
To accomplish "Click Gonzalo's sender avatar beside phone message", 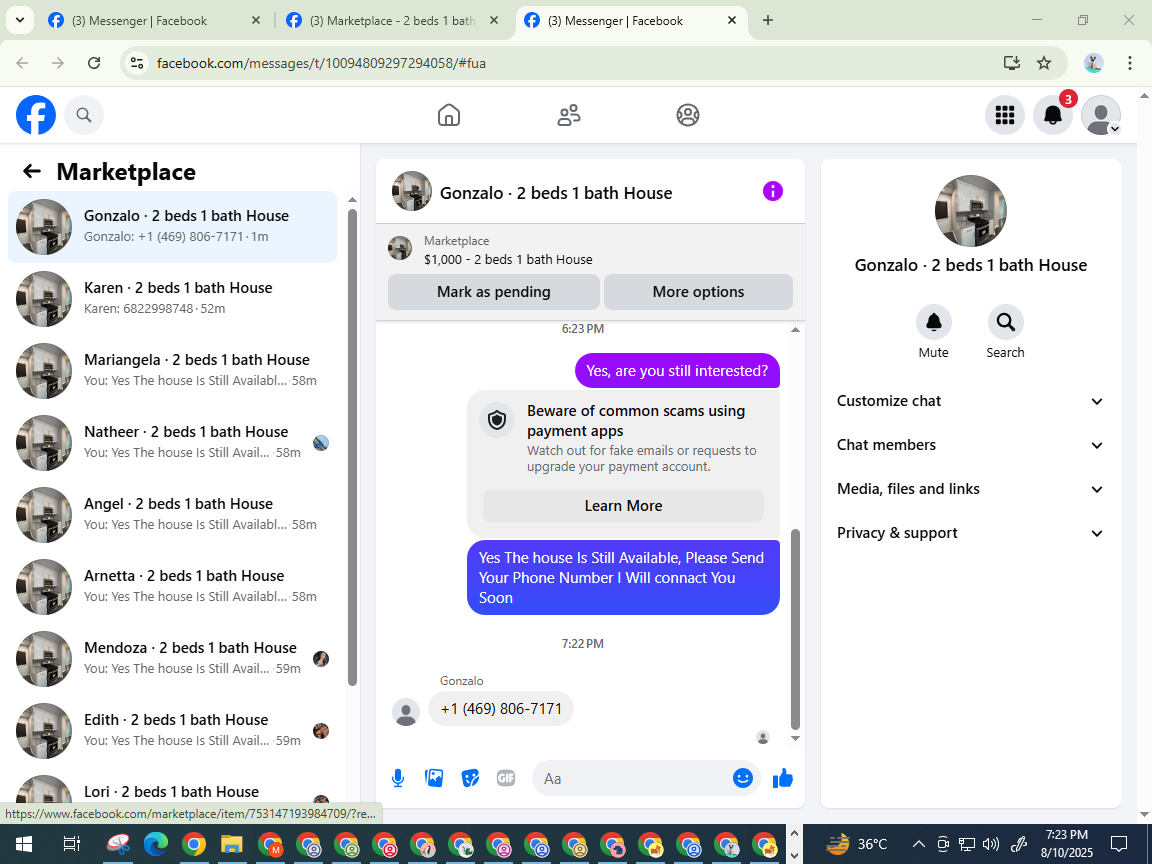I will coord(406,712).
